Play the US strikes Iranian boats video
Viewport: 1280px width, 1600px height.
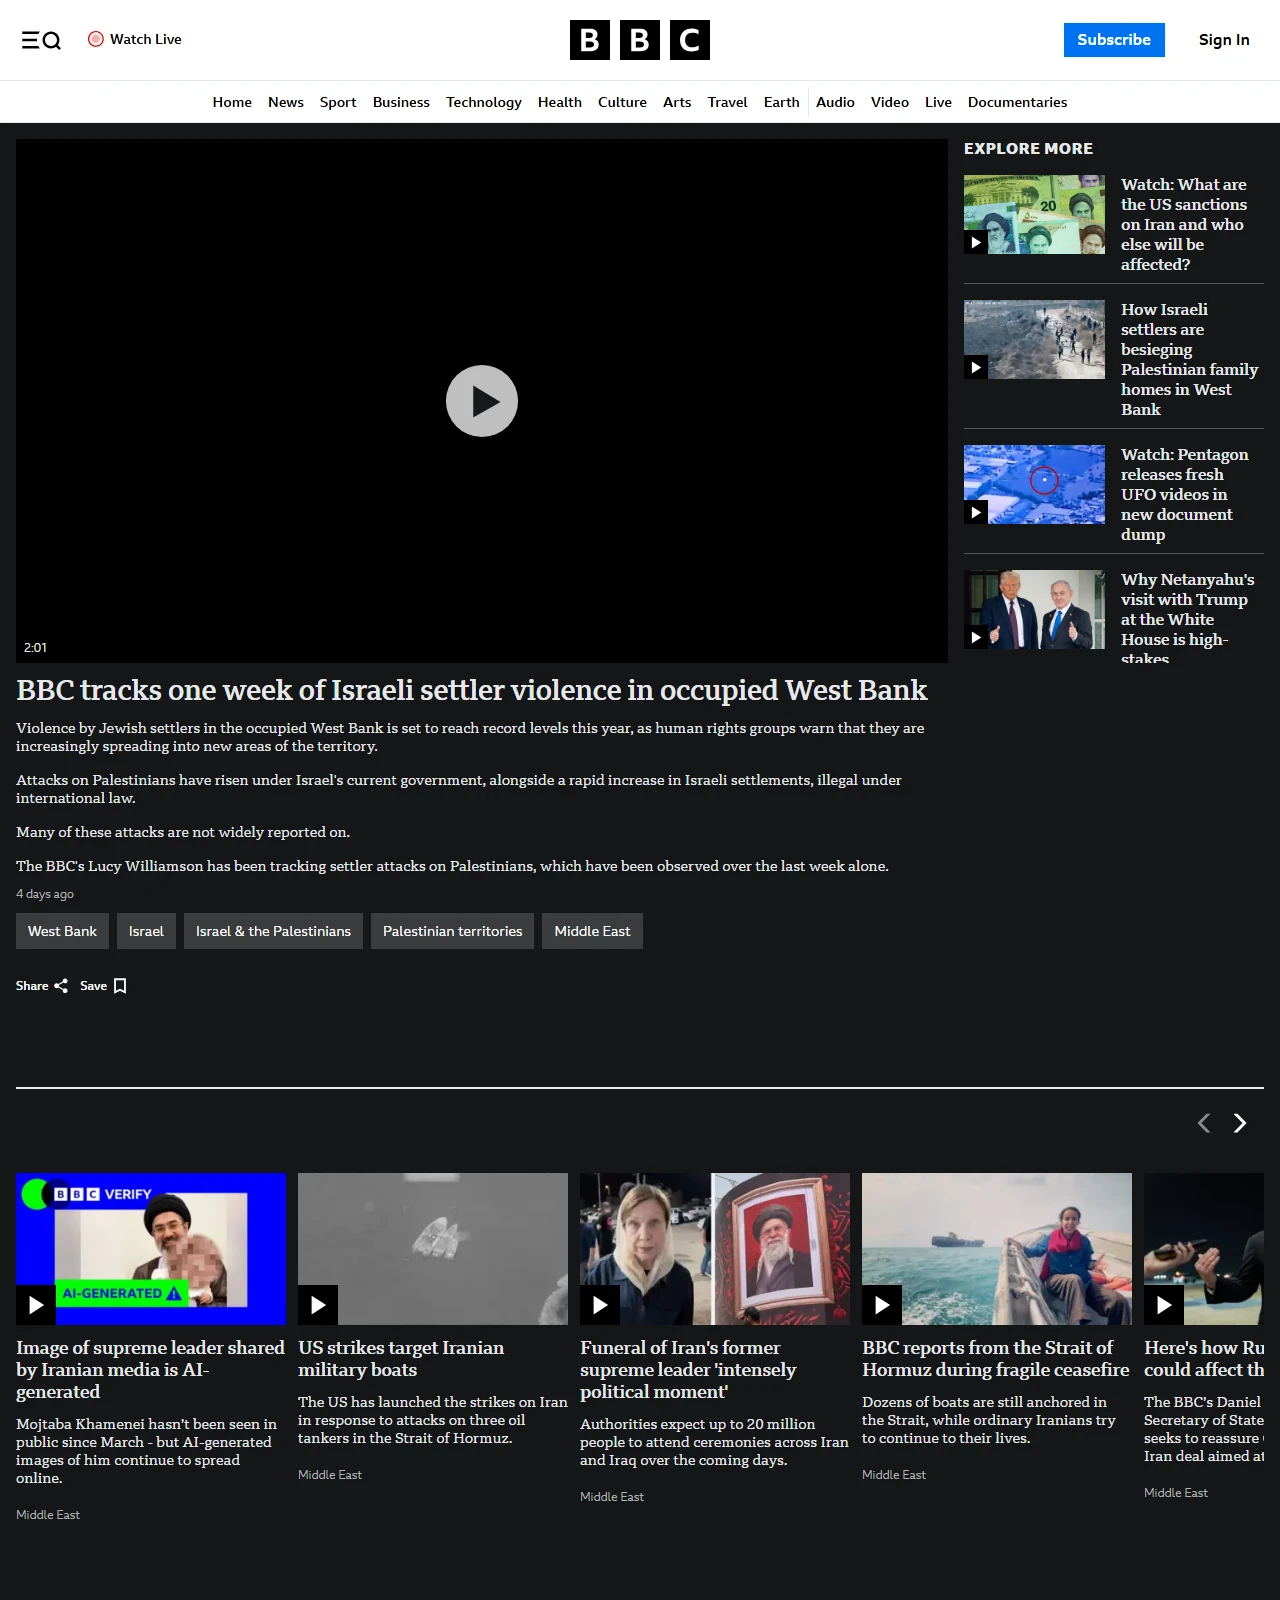pos(318,1305)
